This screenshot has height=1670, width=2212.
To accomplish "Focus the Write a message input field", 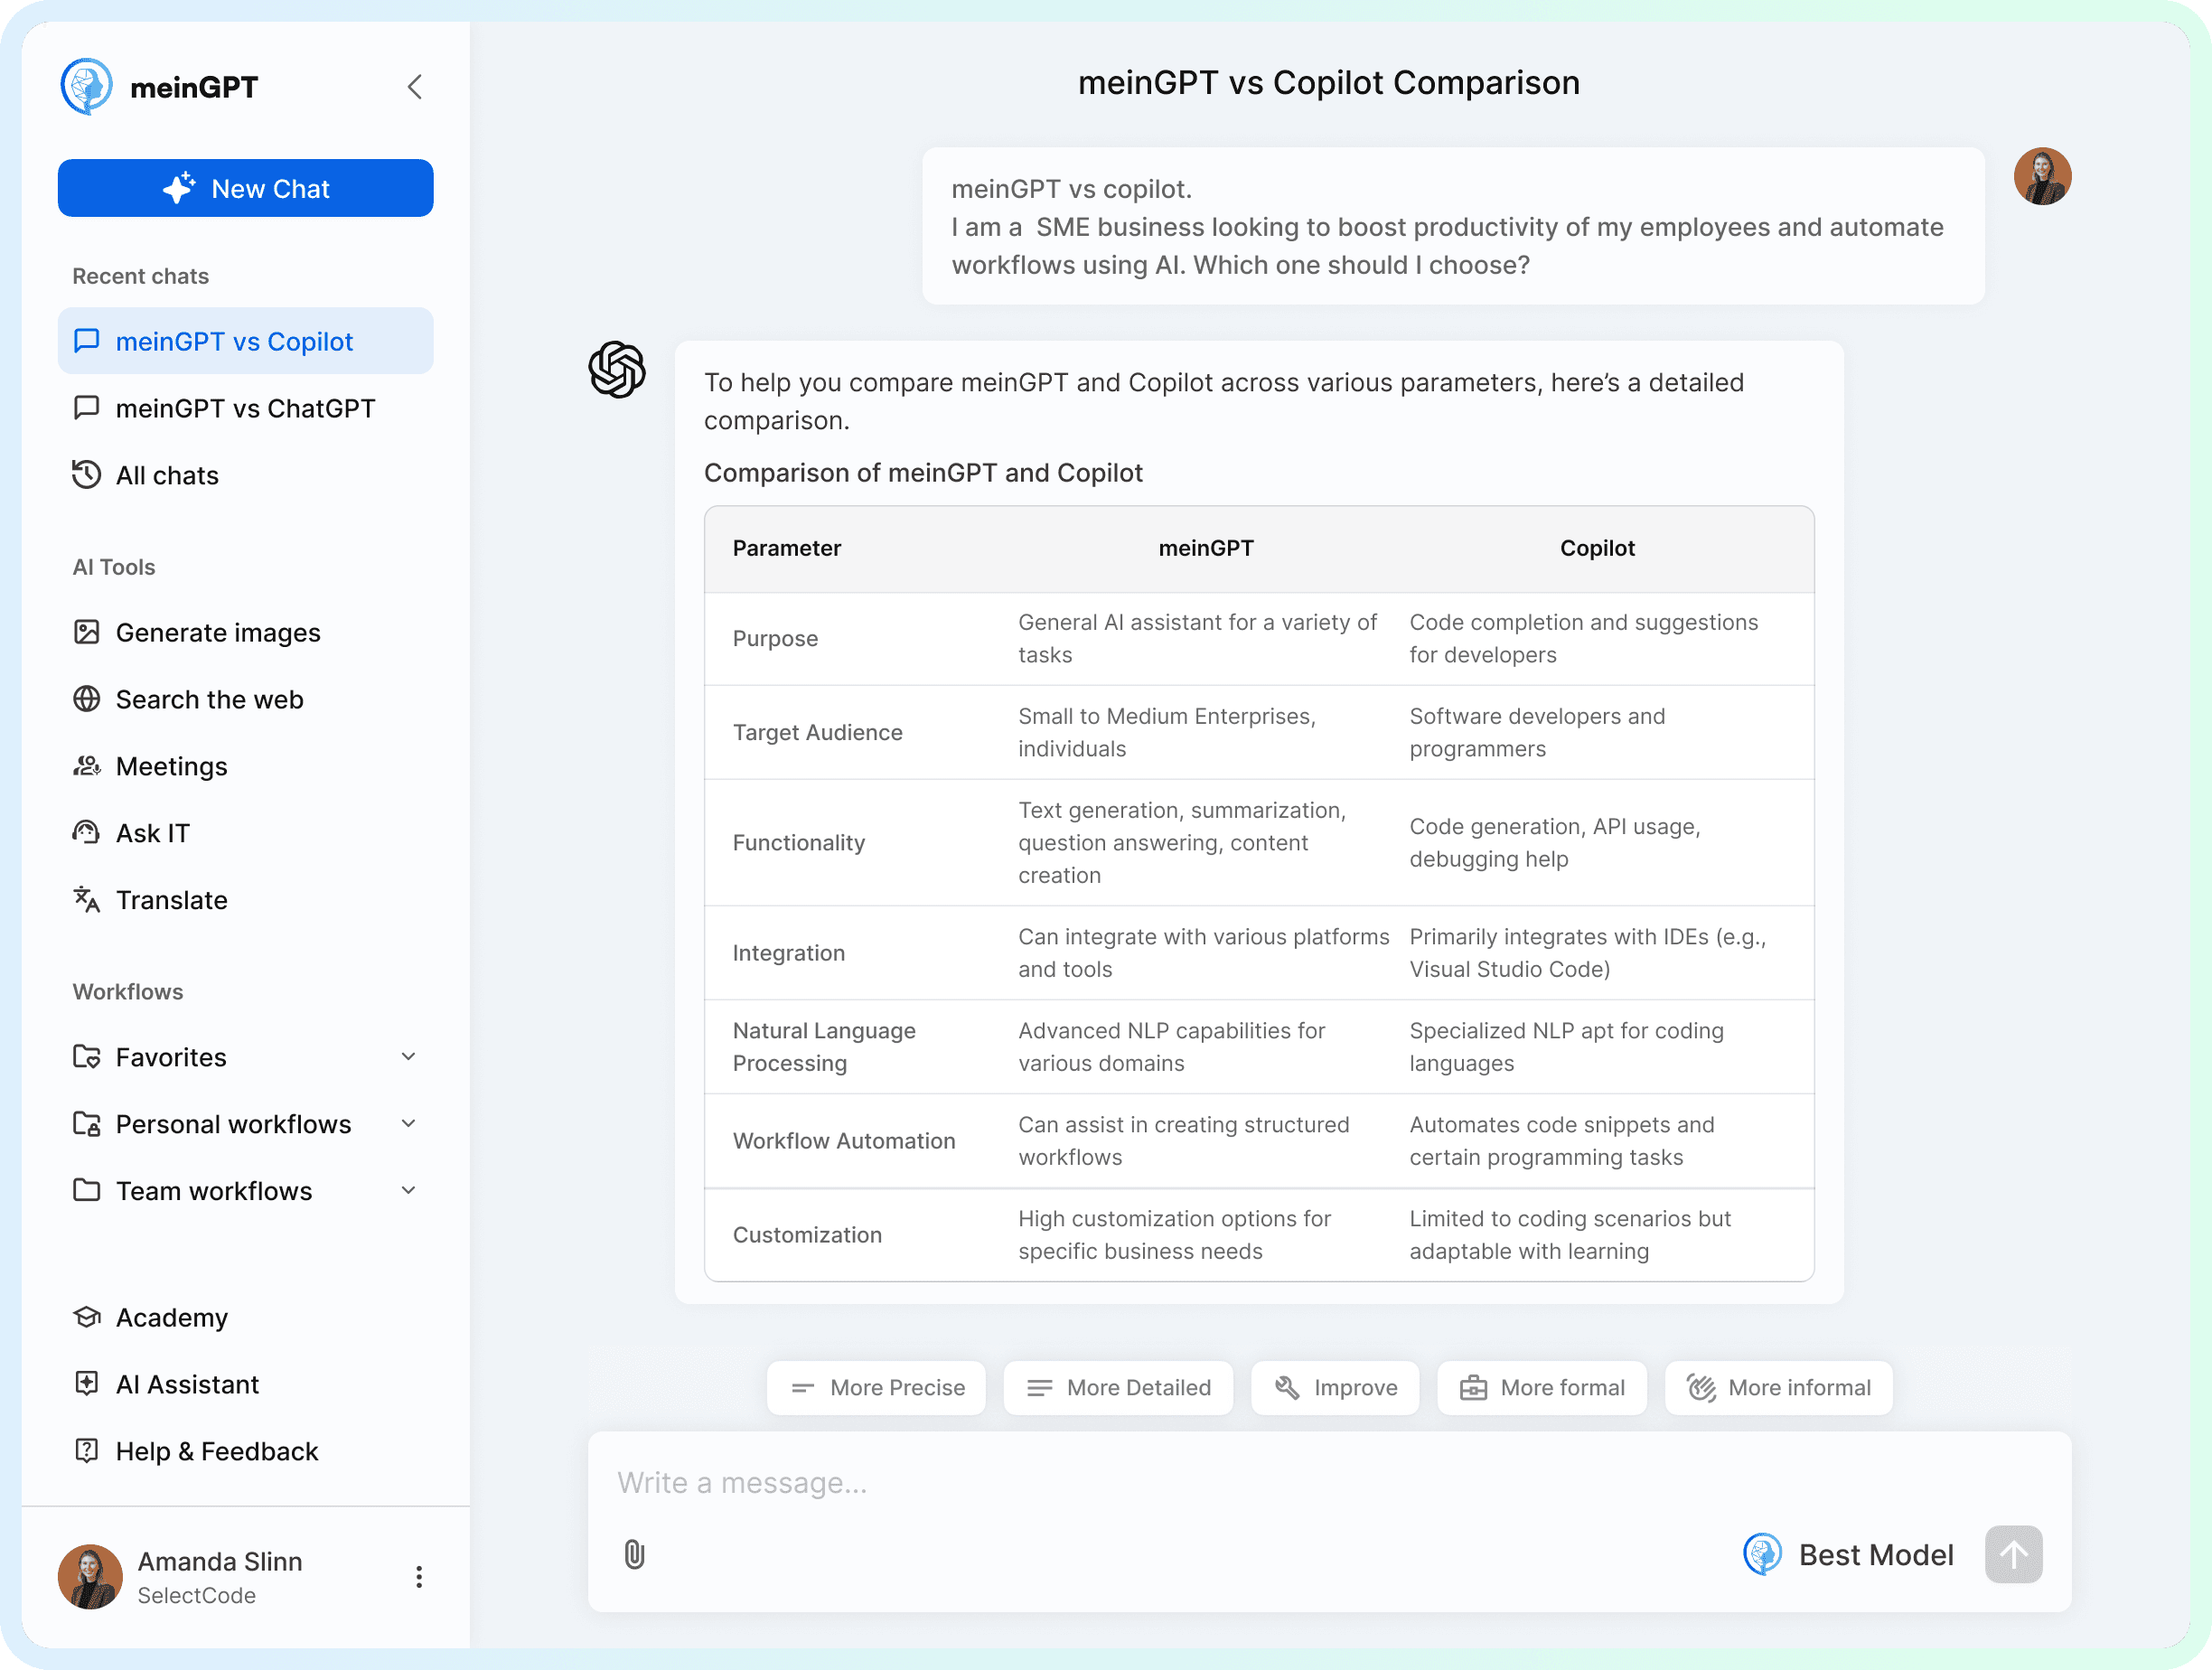I will tap(1328, 1482).
